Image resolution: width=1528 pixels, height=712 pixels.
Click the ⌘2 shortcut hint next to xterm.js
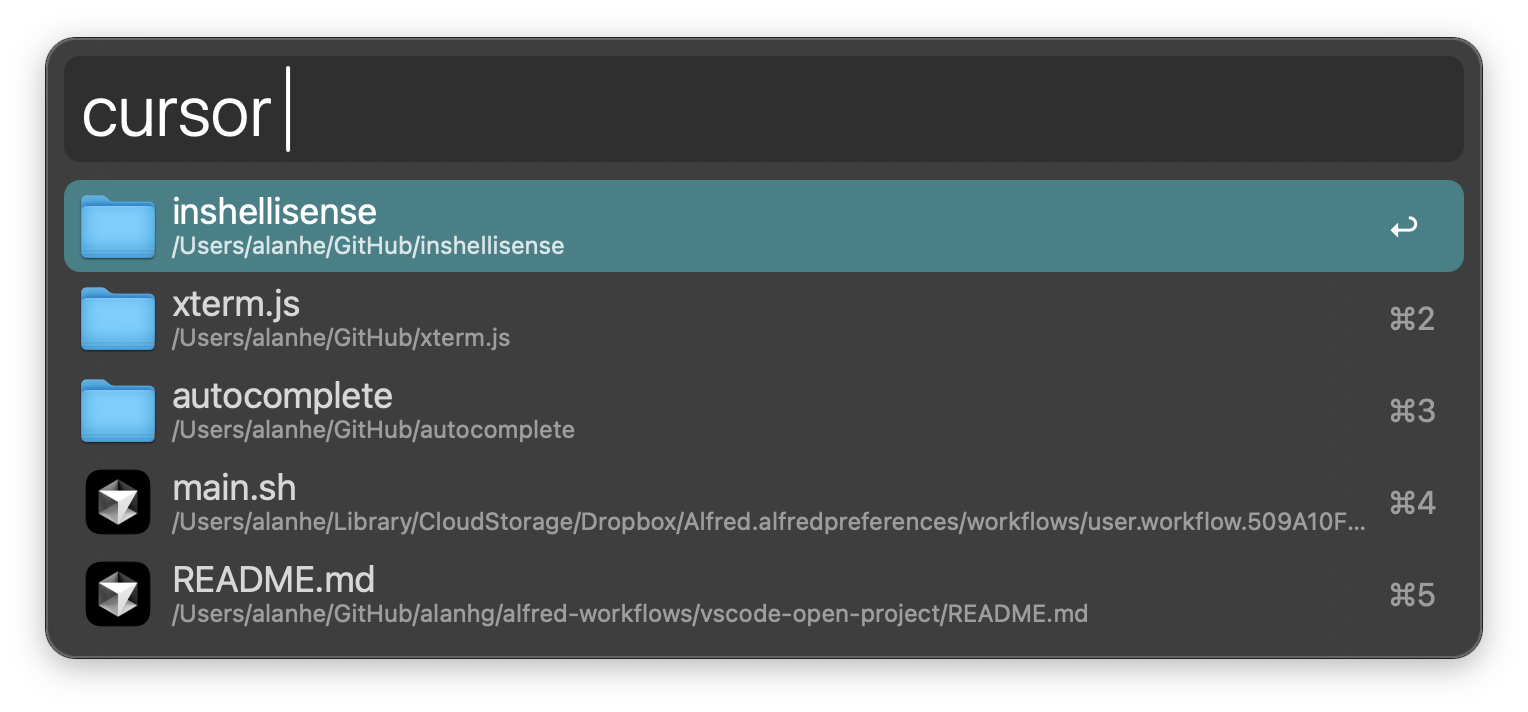(1411, 318)
